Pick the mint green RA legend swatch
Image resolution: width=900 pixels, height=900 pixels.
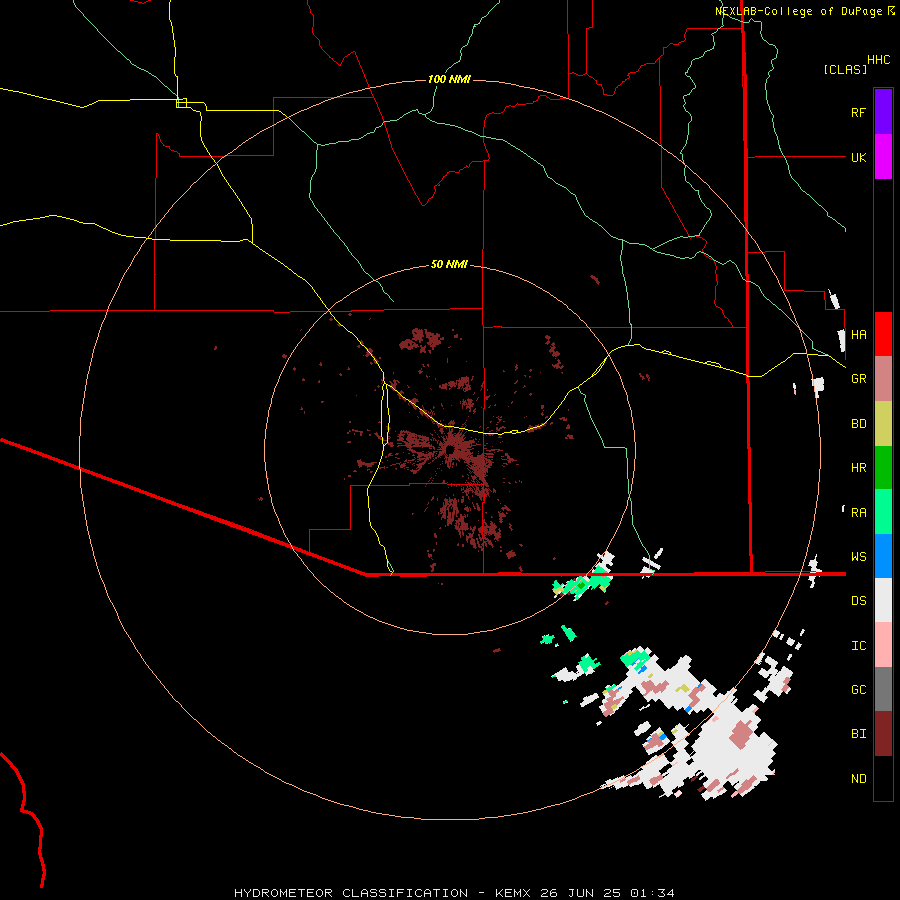coord(883,512)
